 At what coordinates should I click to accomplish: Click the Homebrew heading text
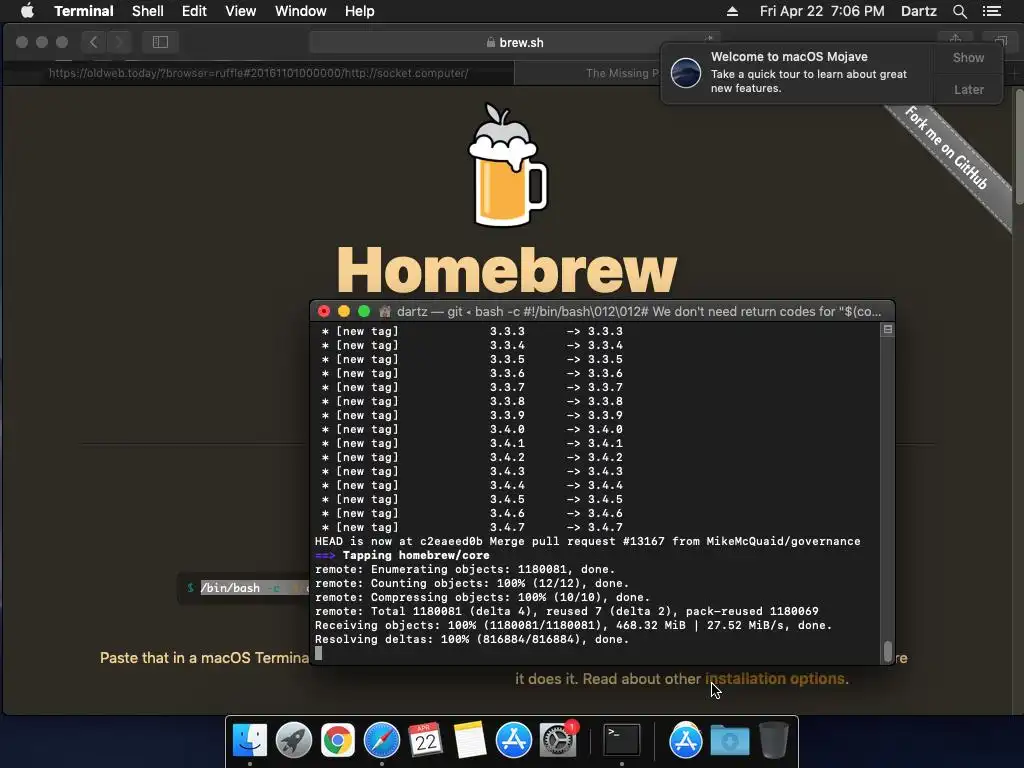point(507,270)
